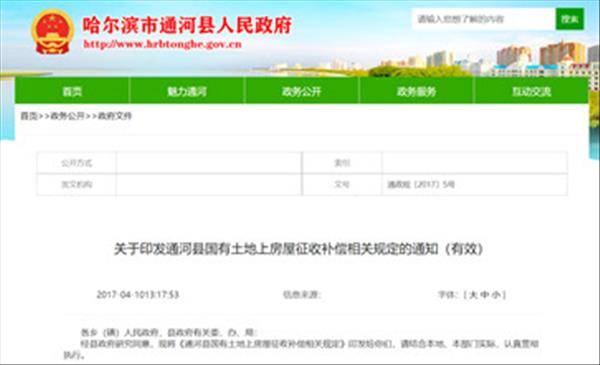The width and height of the screenshot is (600, 365).
Task: Open the 首页 navigation tab
Action: 72,91
